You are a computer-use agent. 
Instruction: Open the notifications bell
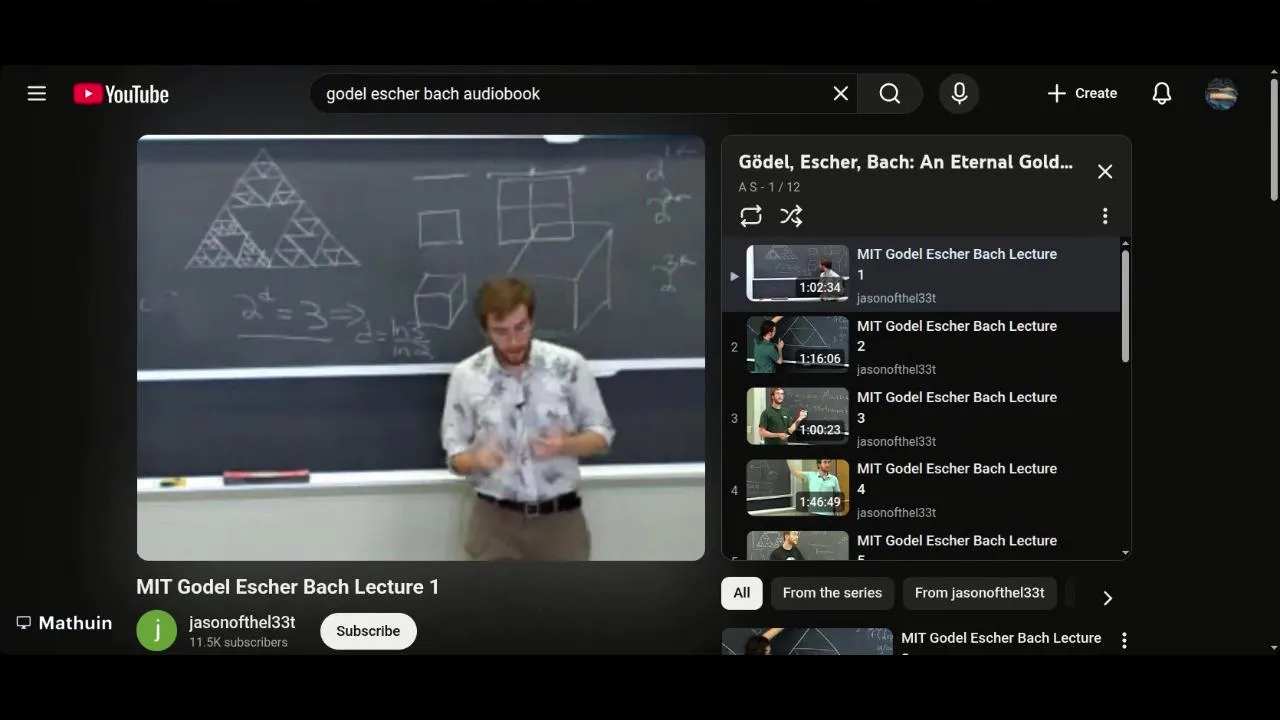pos(1161,94)
